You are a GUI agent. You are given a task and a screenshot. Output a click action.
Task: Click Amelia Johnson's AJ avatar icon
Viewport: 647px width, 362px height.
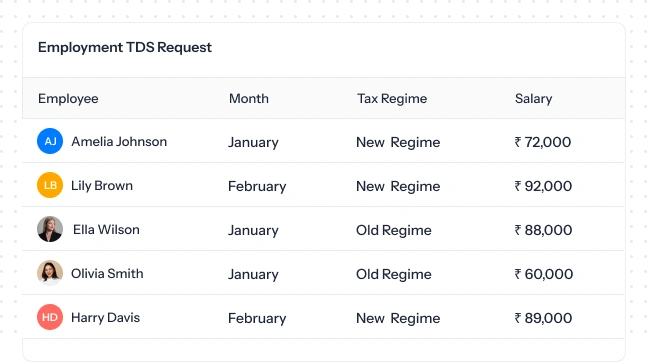(50, 141)
